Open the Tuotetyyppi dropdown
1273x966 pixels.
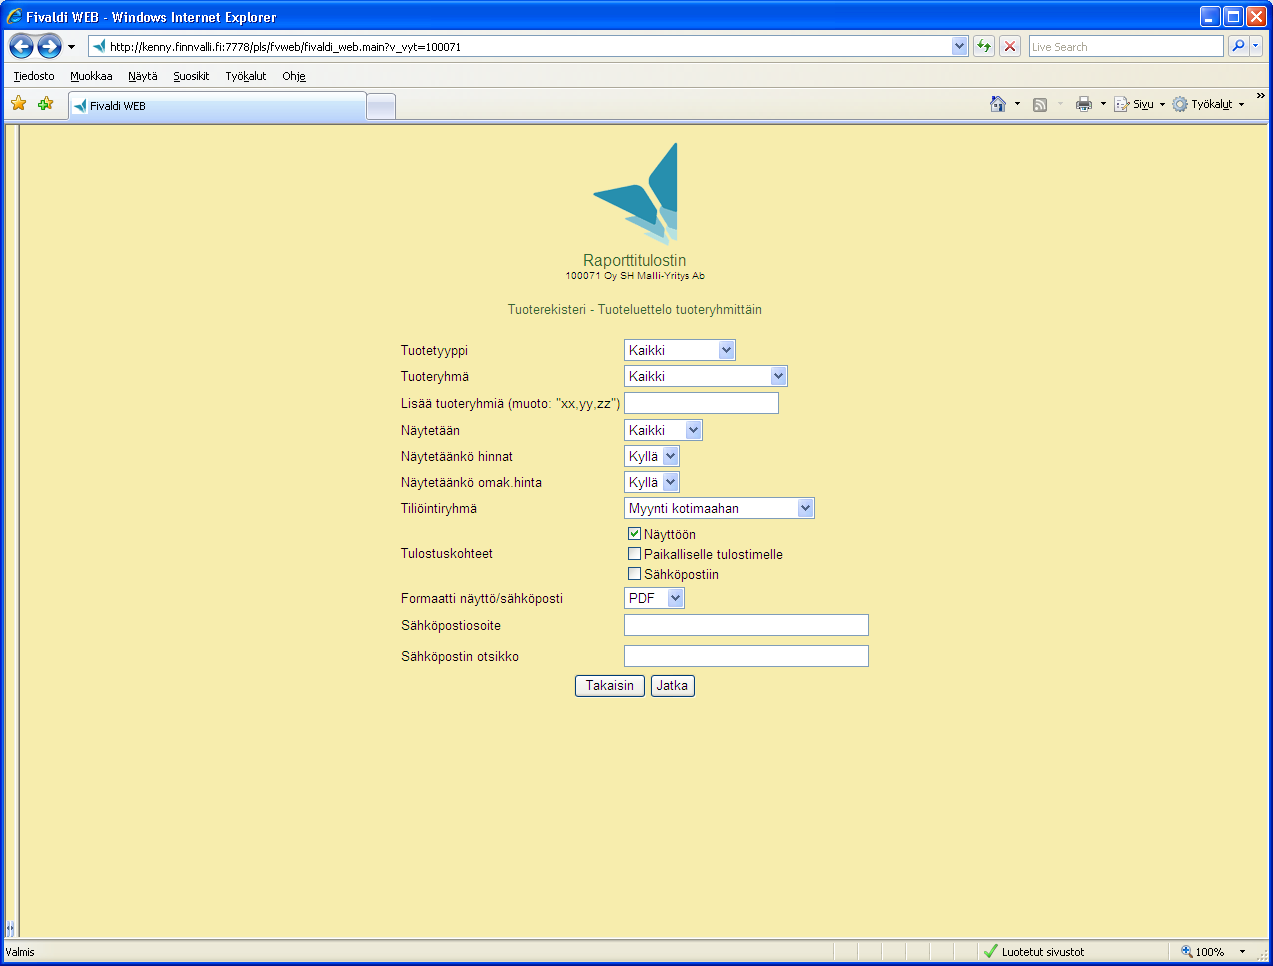point(680,350)
